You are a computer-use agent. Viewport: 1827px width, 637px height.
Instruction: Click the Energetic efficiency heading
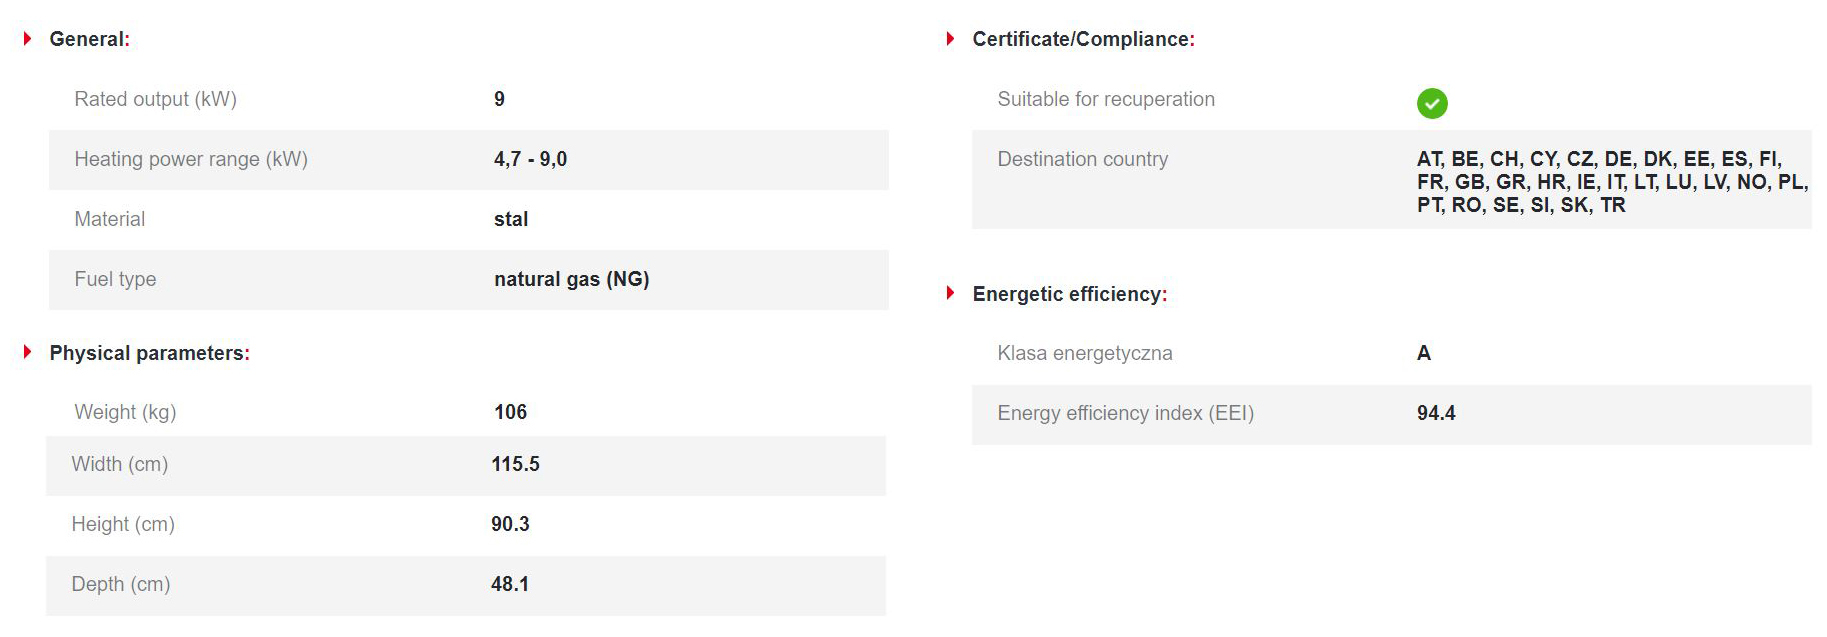pyautogui.click(x=1069, y=294)
